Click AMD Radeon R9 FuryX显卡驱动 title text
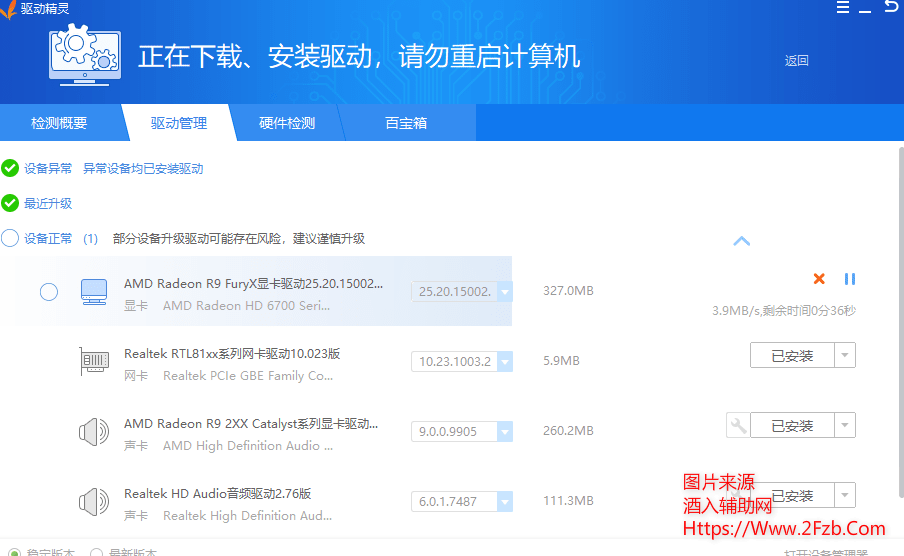 pyautogui.click(x=253, y=283)
